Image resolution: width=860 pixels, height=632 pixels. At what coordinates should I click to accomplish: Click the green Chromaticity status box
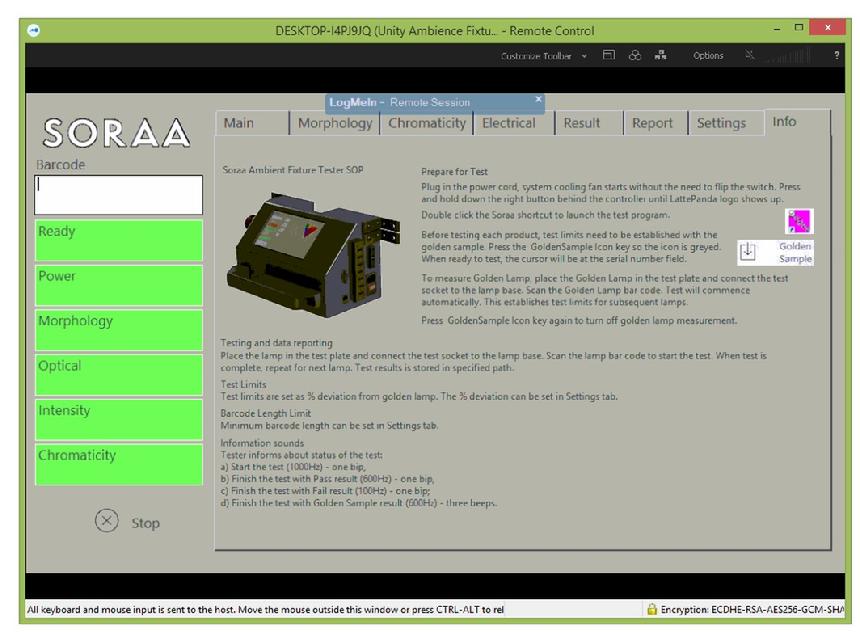tap(119, 465)
